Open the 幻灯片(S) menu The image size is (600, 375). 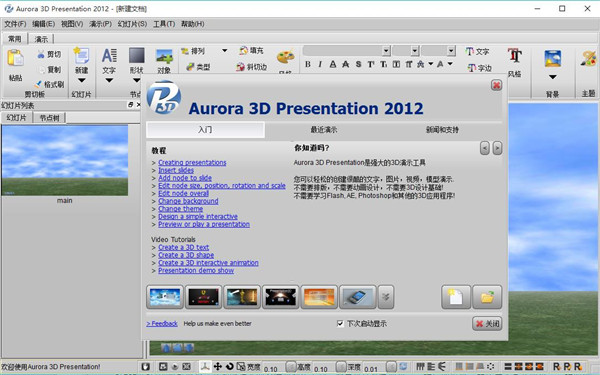click(x=132, y=24)
